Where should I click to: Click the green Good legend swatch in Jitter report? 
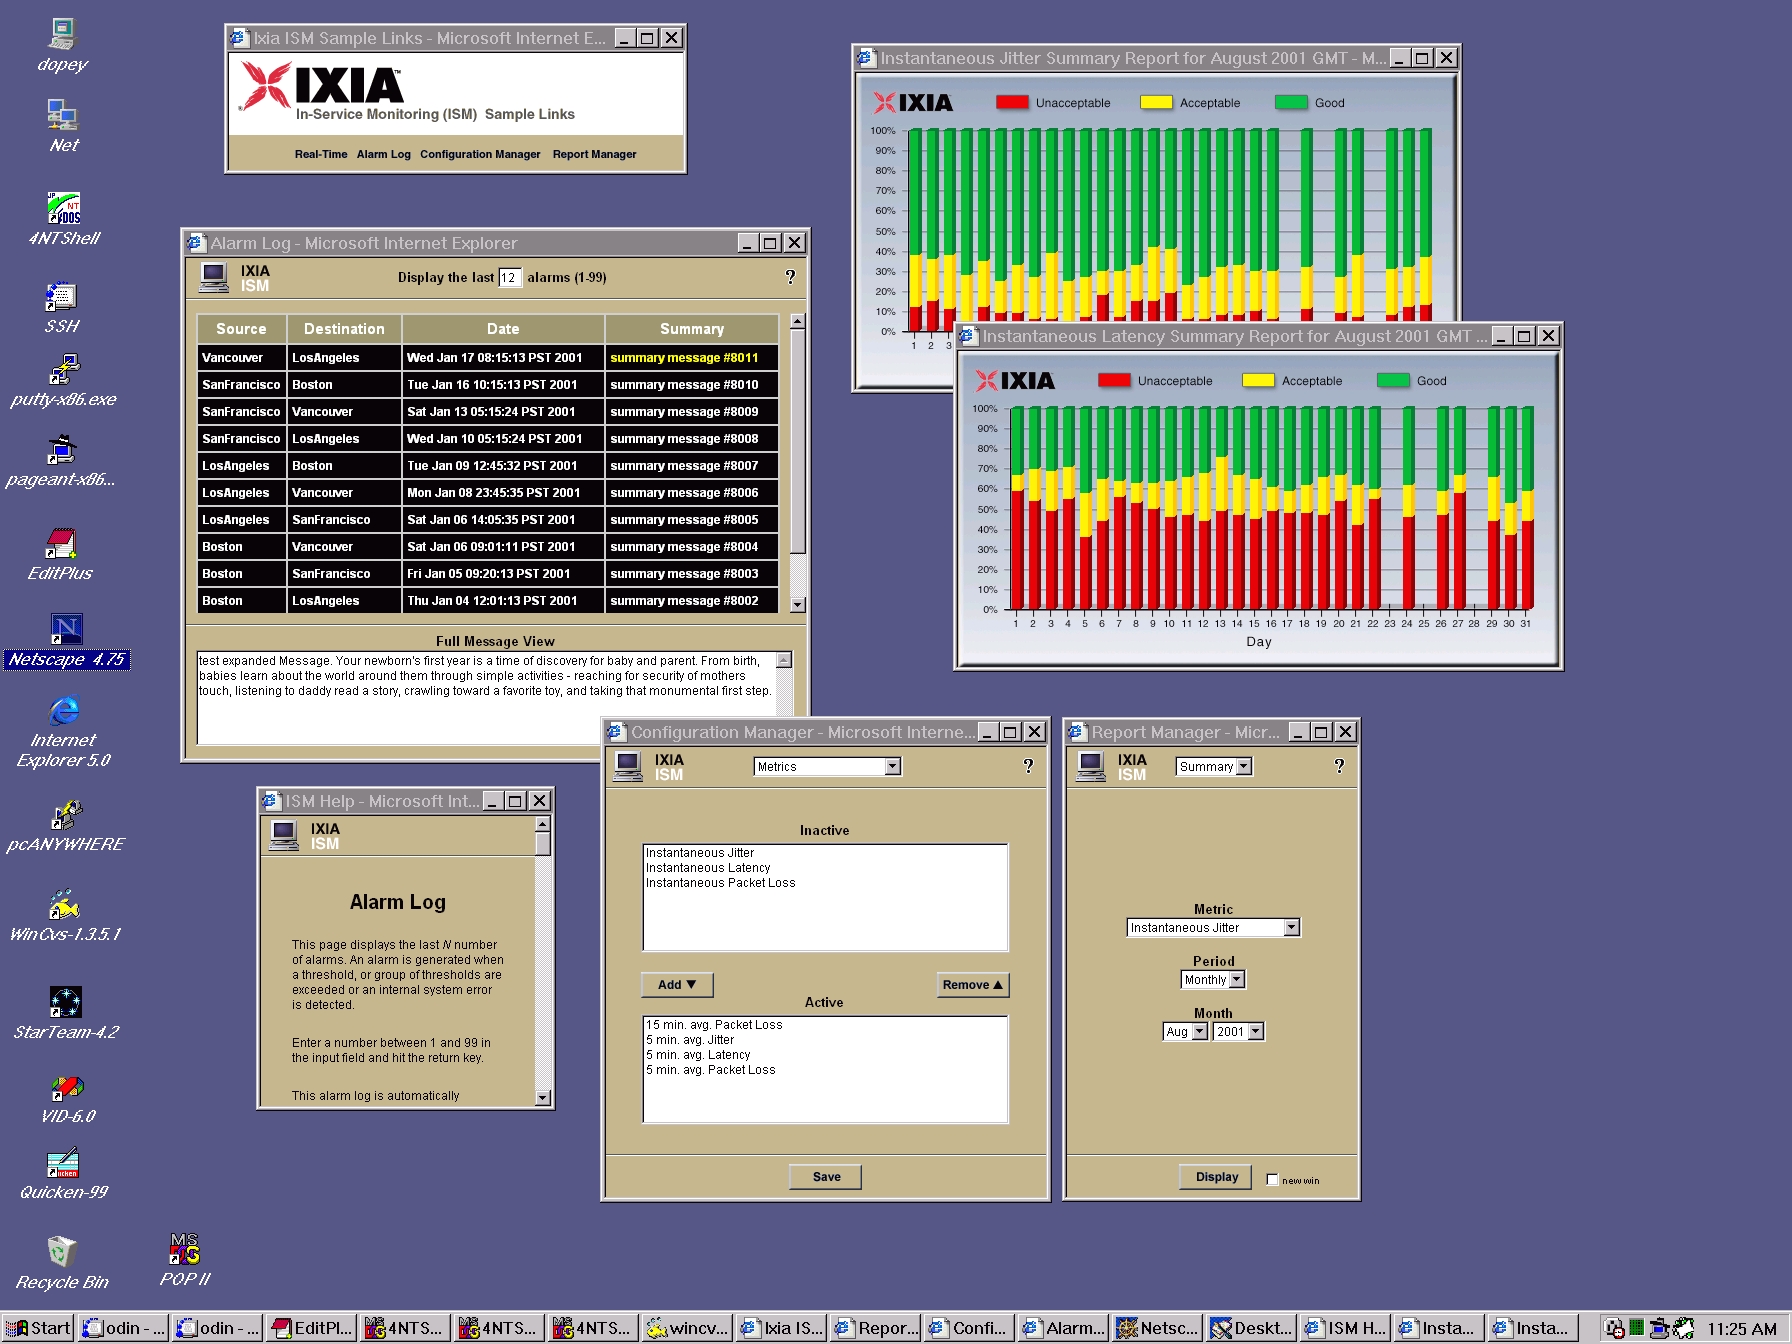[1291, 102]
